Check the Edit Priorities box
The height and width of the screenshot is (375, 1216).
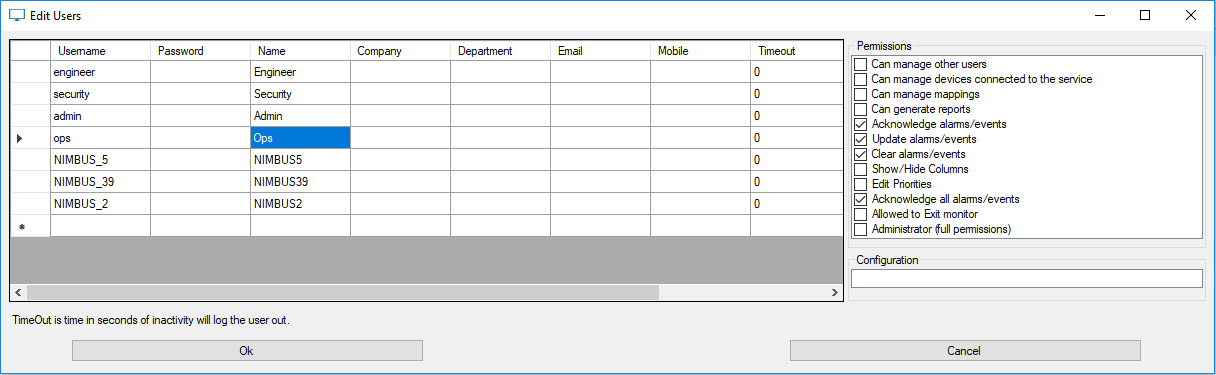[860, 184]
